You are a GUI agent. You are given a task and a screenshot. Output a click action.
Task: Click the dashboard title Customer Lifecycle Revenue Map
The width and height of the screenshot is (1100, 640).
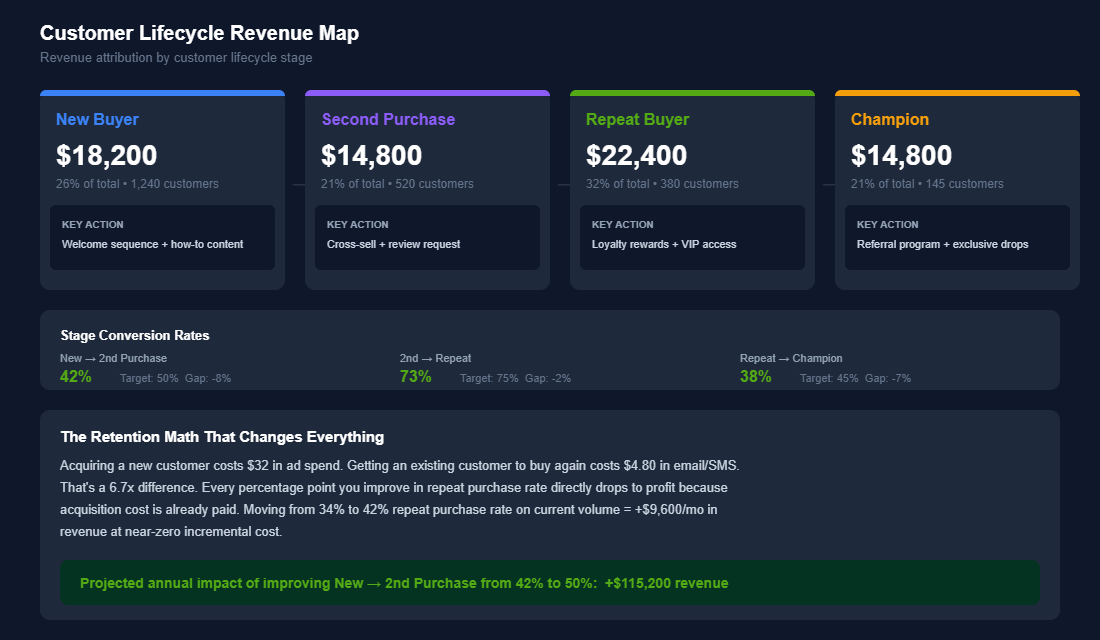199,33
